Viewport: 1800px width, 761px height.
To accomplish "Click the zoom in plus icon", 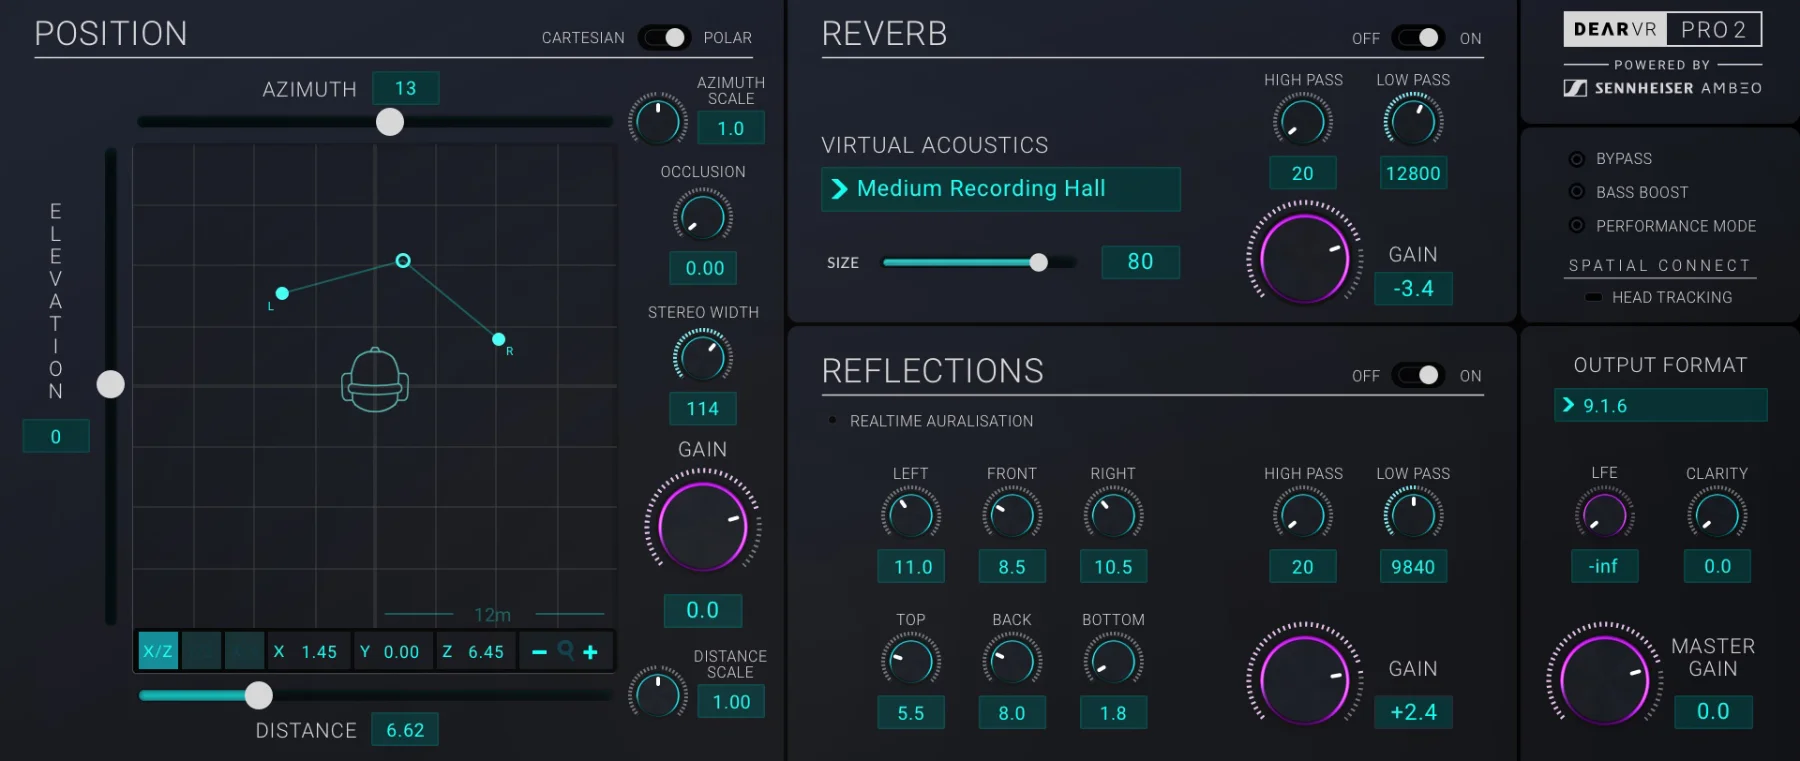I will 591,652.
